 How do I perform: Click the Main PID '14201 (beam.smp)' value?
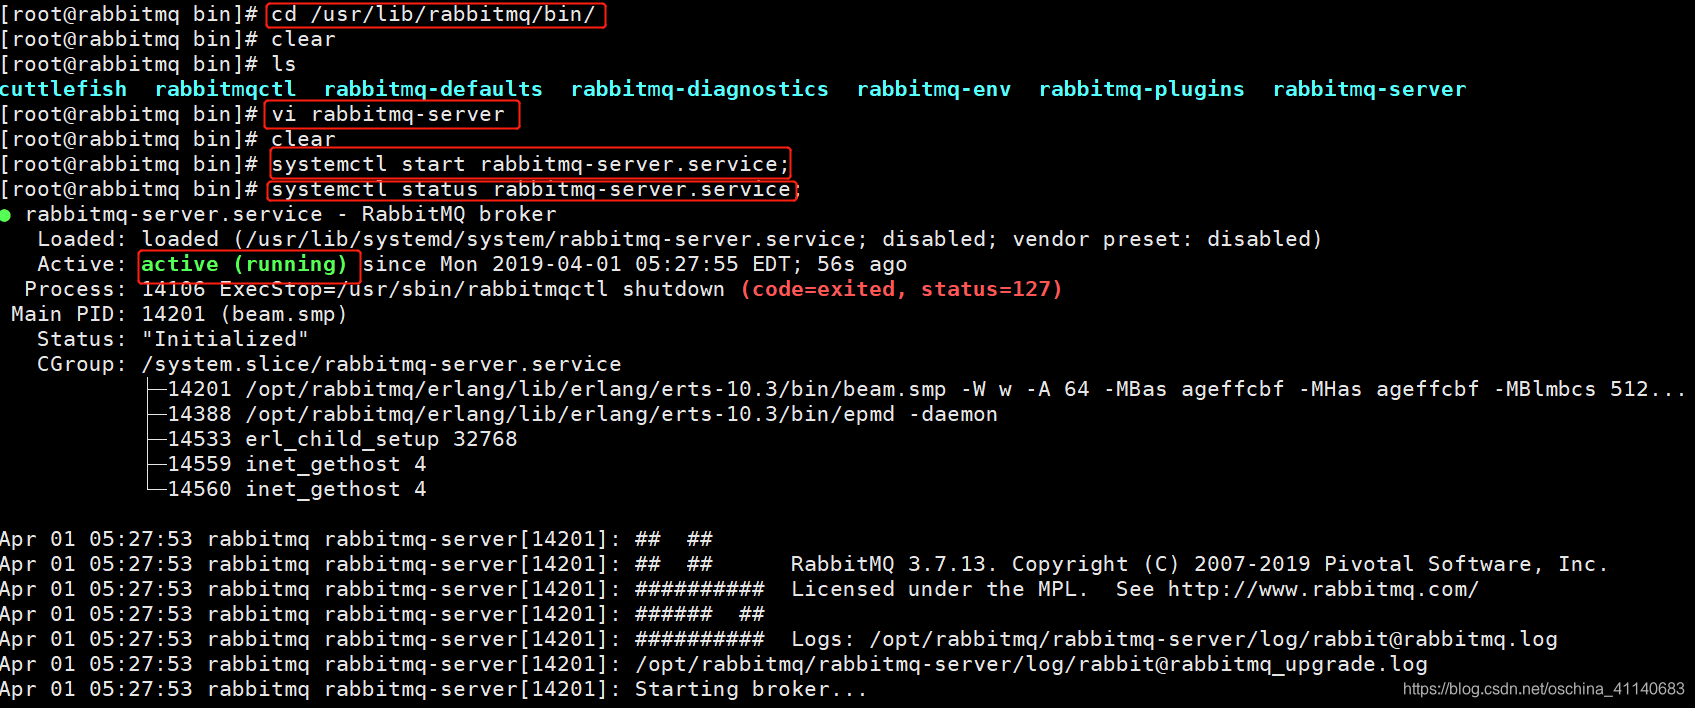click(x=244, y=314)
